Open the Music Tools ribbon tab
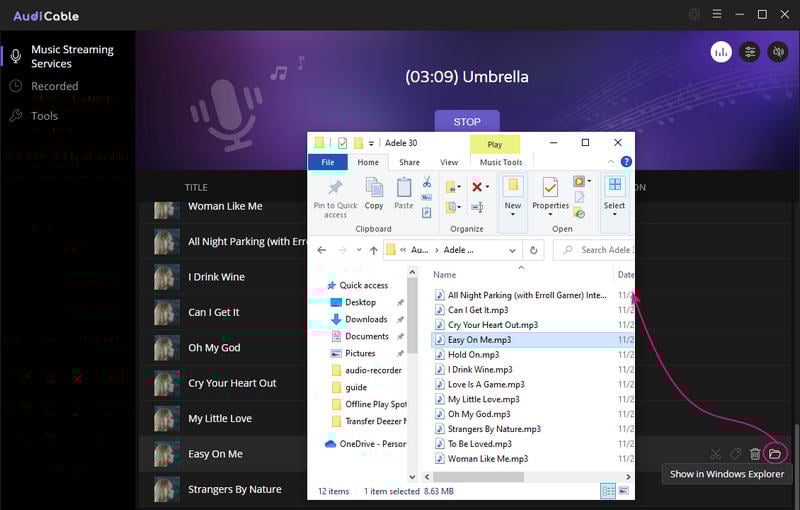800x510 pixels. tap(501, 162)
